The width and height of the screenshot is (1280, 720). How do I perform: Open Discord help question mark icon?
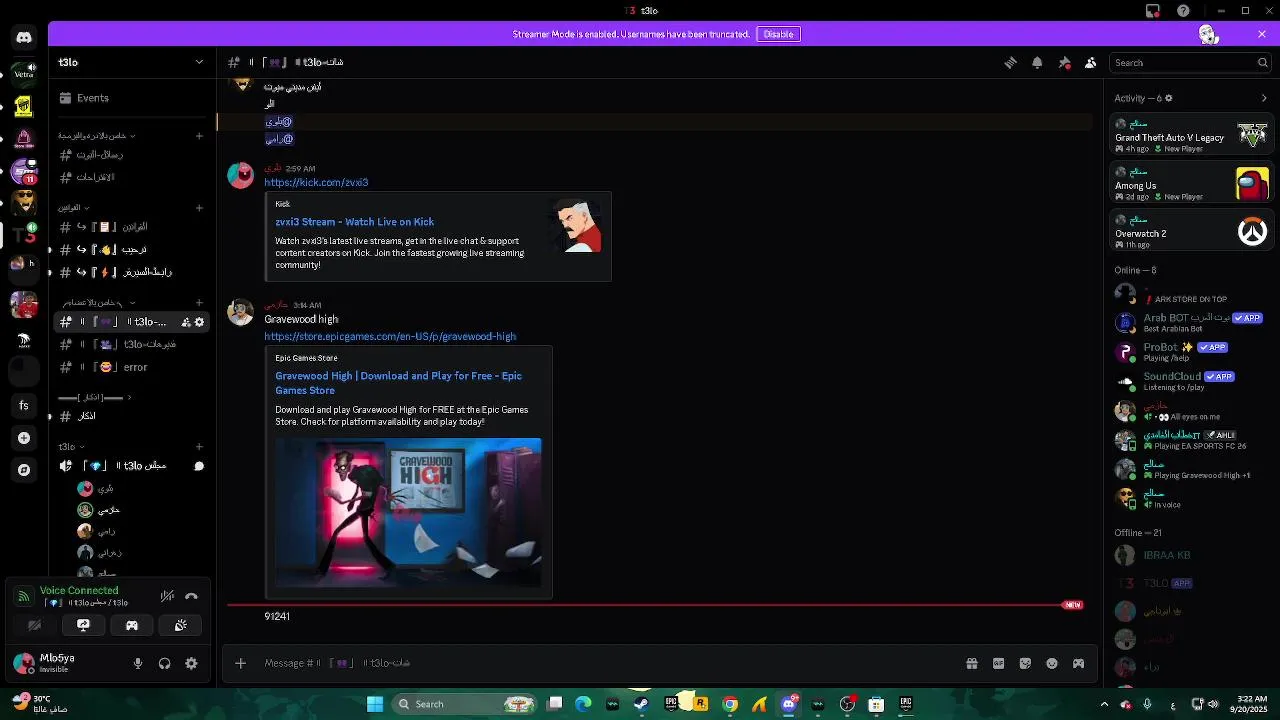tap(1184, 11)
